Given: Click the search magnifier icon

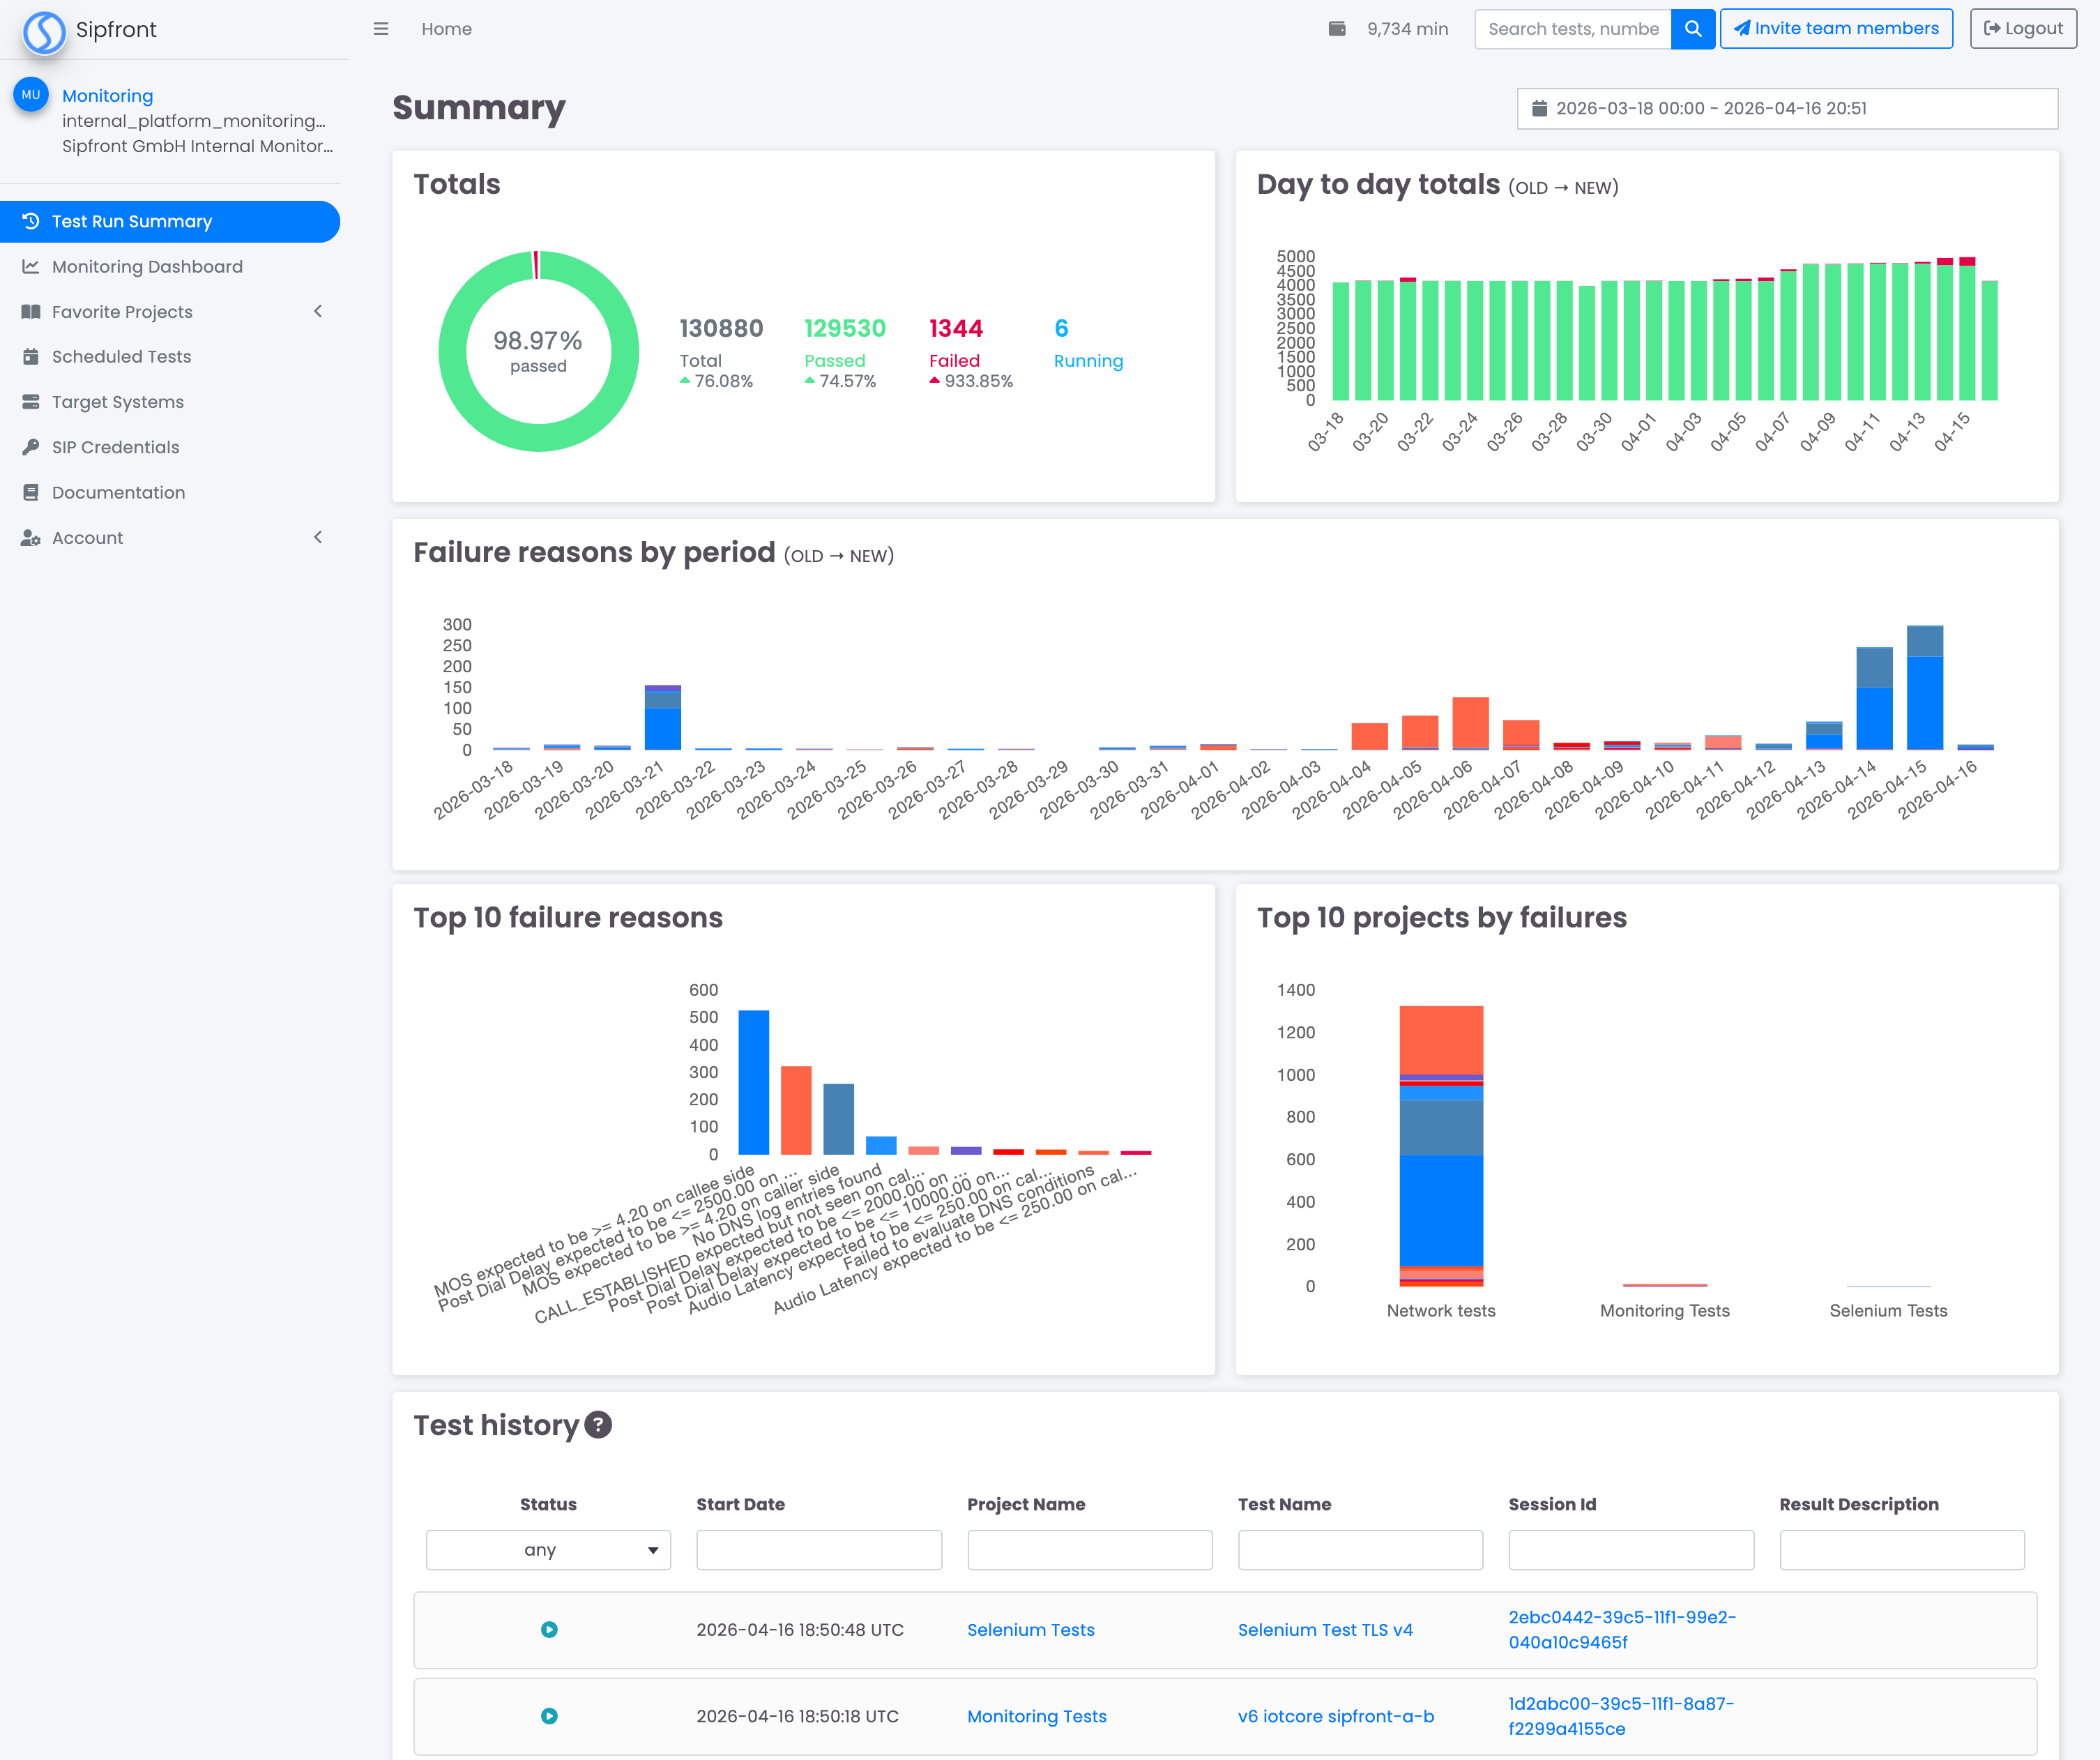Looking at the screenshot, I should click(1693, 28).
